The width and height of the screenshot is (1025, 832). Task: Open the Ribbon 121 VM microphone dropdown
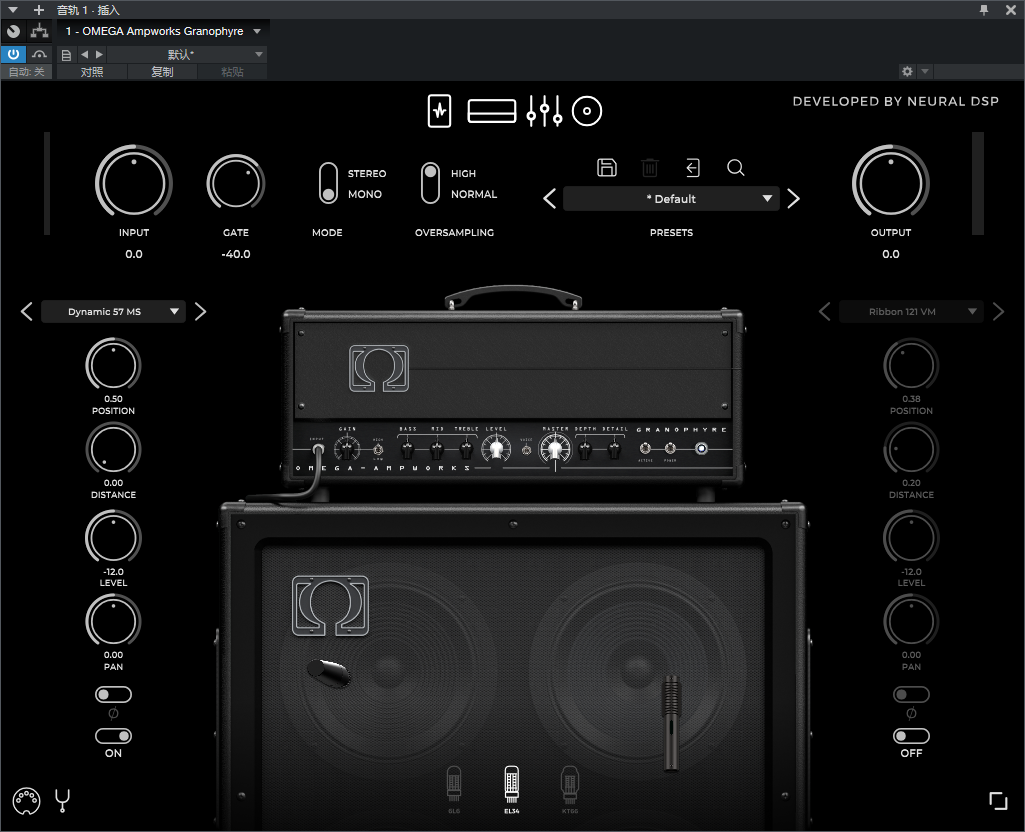(911, 312)
